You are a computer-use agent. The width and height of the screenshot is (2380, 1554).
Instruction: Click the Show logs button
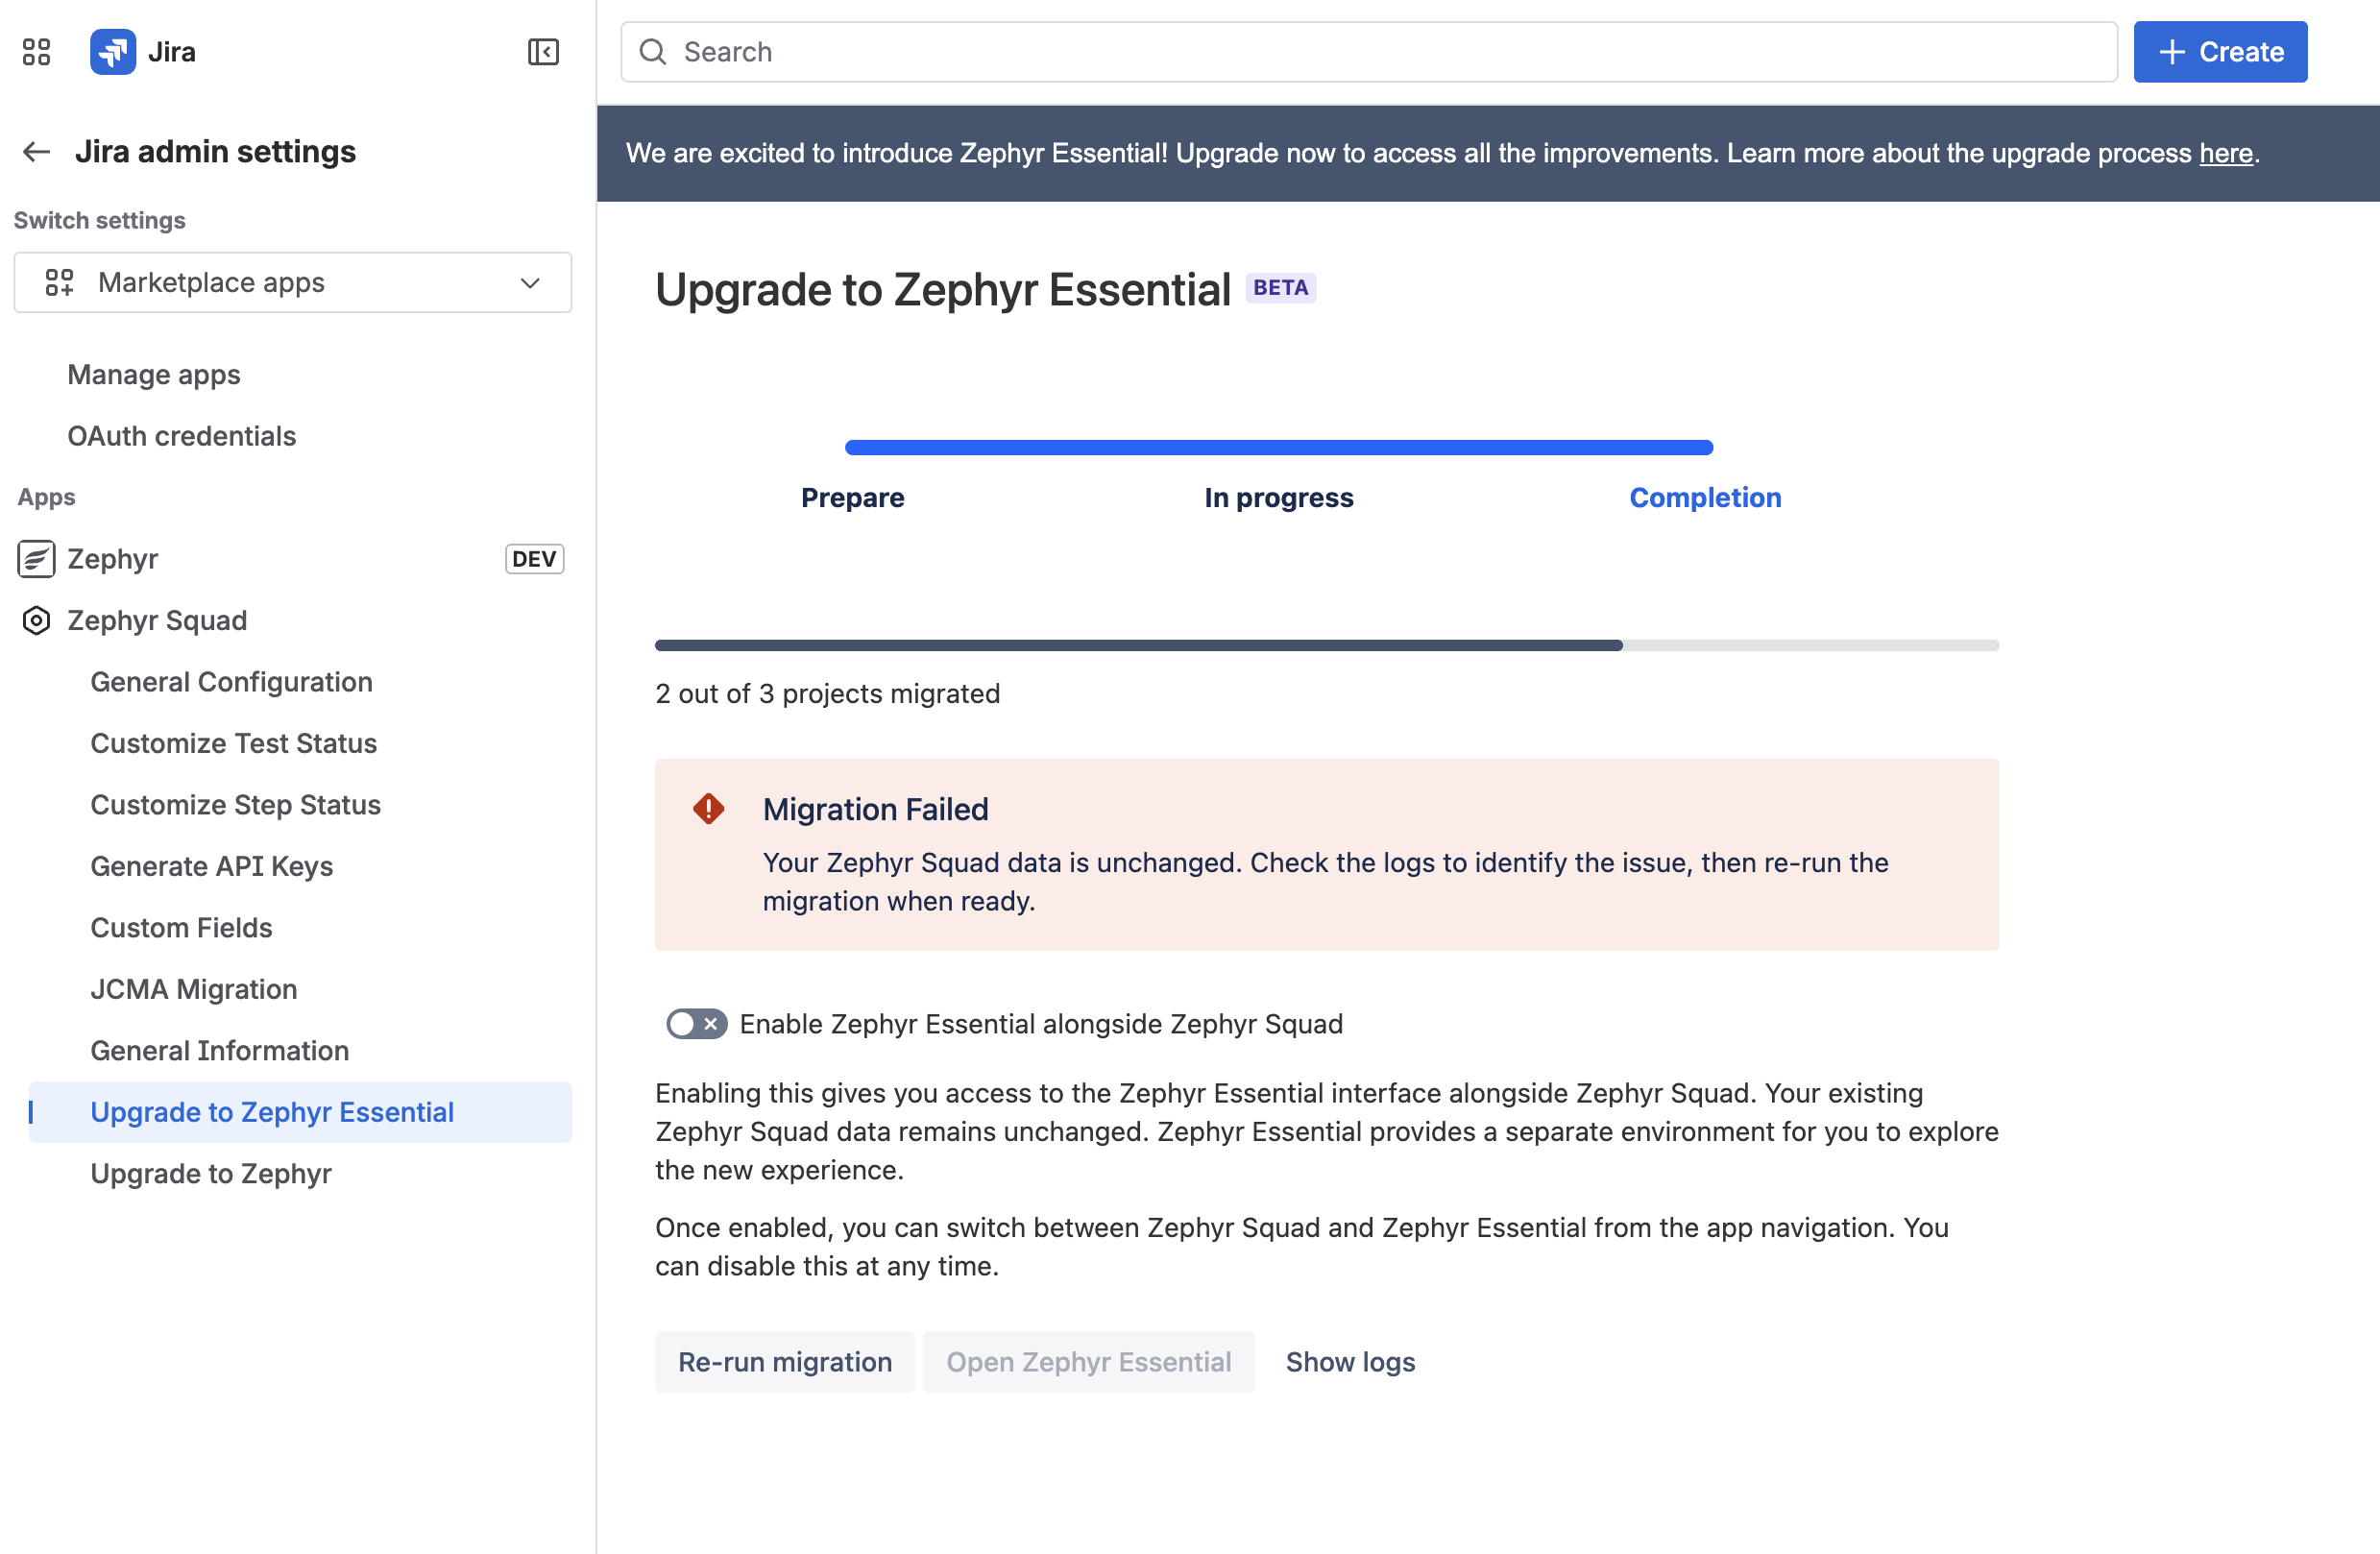(1350, 1362)
